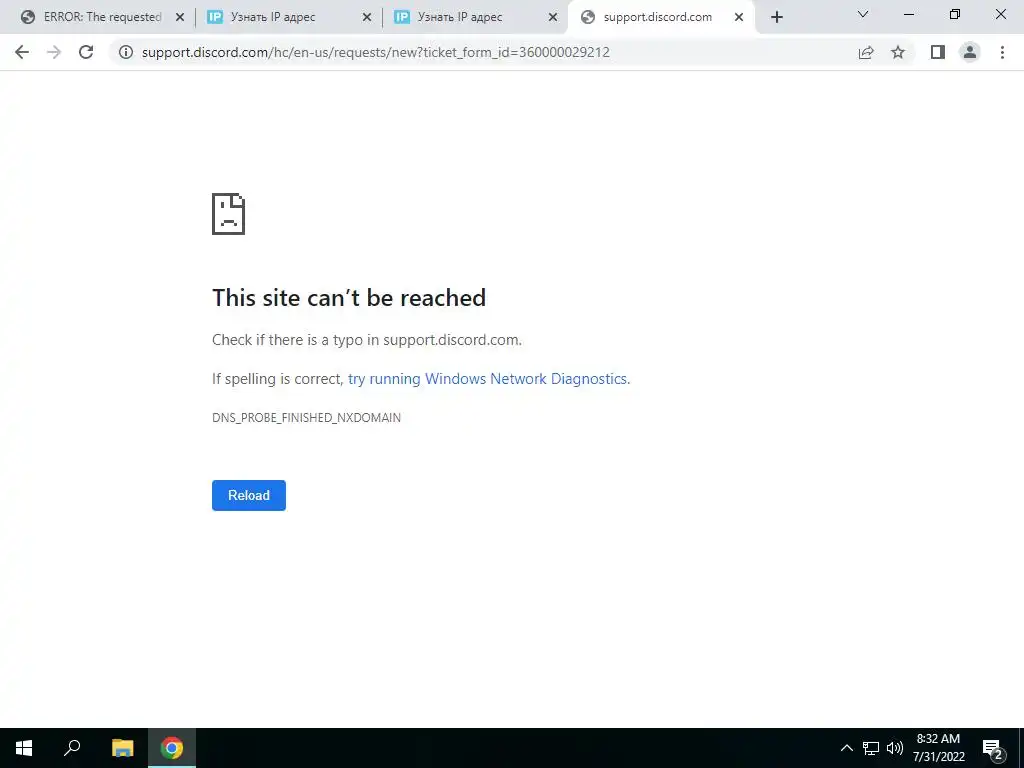Show hidden system tray icons

846,748
